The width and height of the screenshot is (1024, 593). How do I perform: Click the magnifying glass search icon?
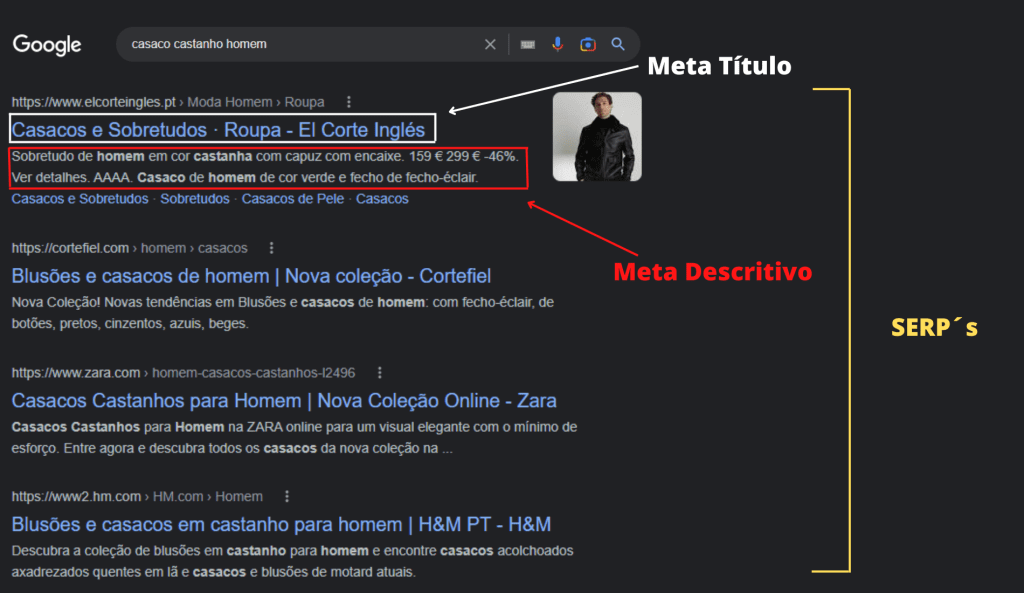coord(618,44)
